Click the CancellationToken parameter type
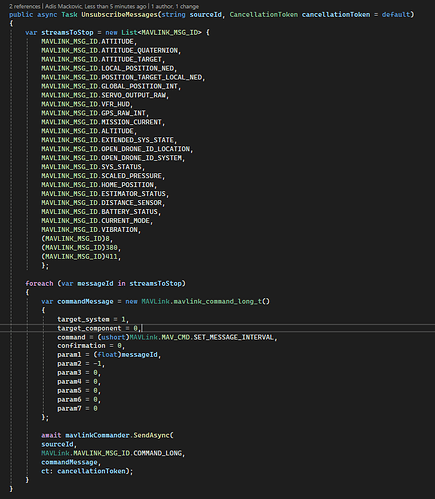Screen dimensions: 435x499 pyautogui.click(x=263, y=15)
